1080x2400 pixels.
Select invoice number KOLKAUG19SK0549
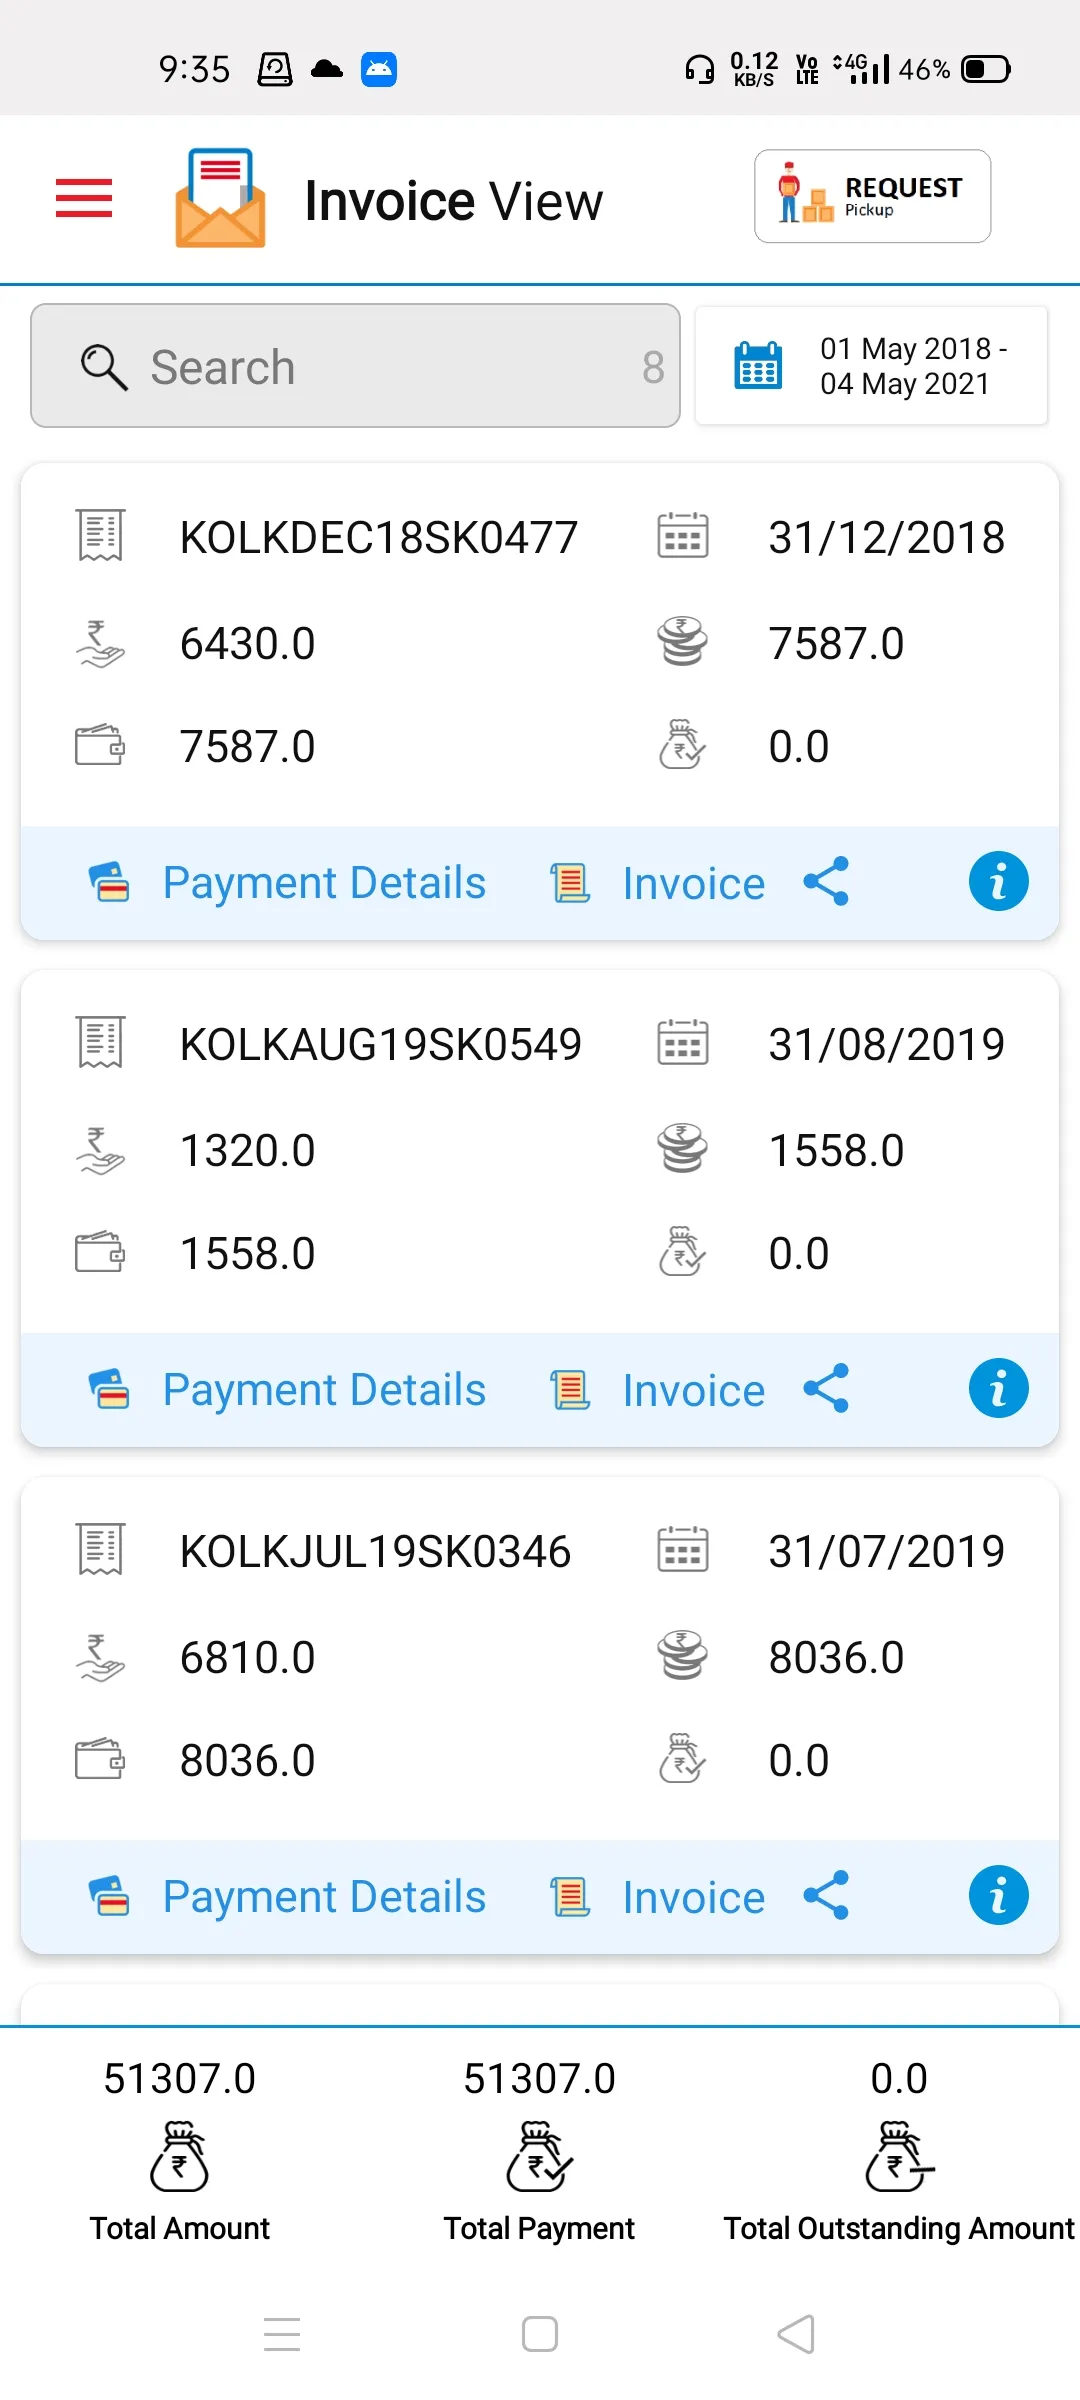pos(381,1044)
